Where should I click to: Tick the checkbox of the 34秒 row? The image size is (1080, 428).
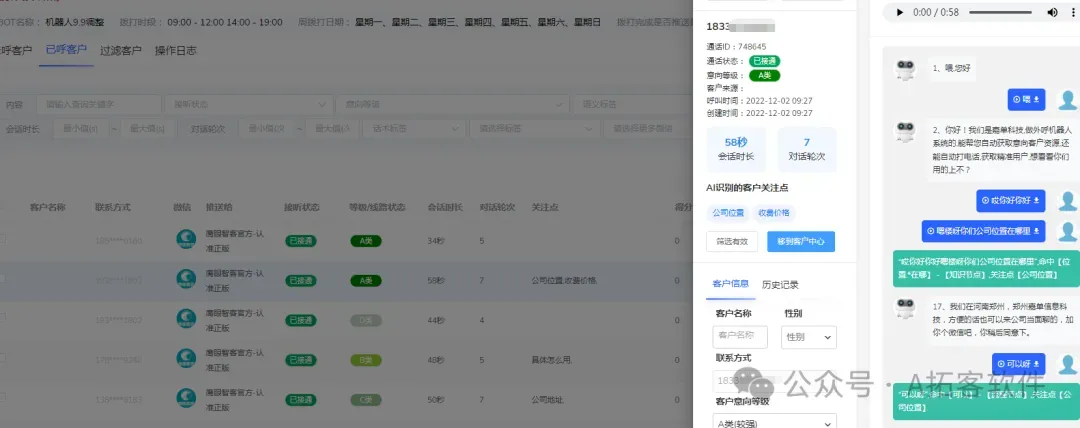click(2, 238)
